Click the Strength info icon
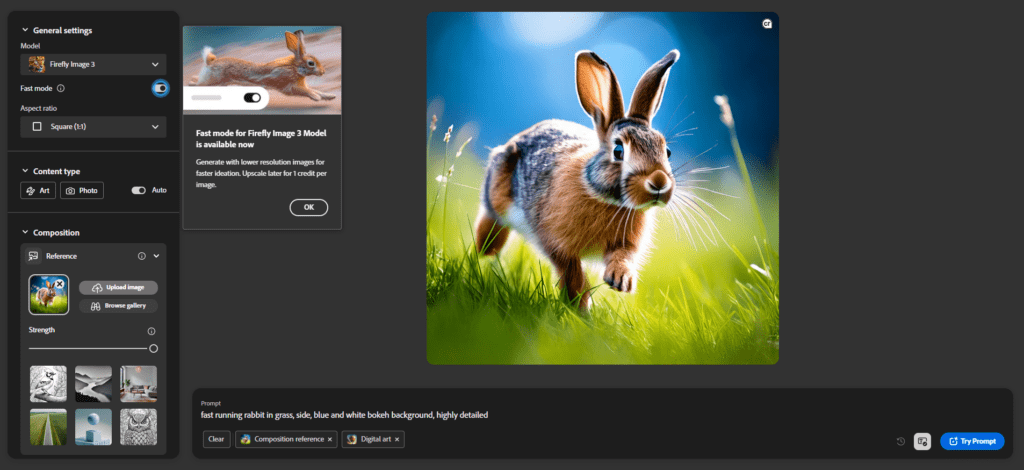 pyautogui.click(x=151, y=331)
